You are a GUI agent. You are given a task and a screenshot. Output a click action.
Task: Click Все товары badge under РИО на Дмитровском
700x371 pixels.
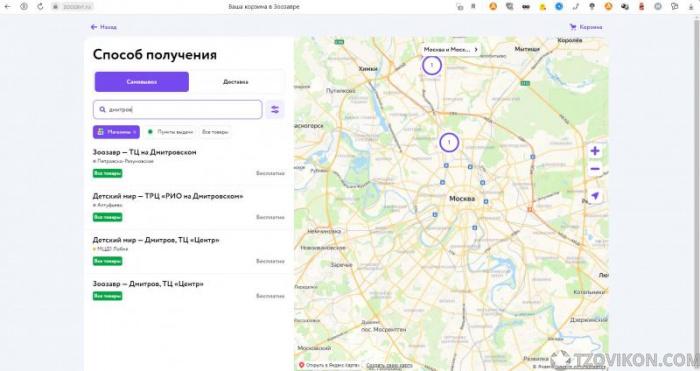point(108,217)
